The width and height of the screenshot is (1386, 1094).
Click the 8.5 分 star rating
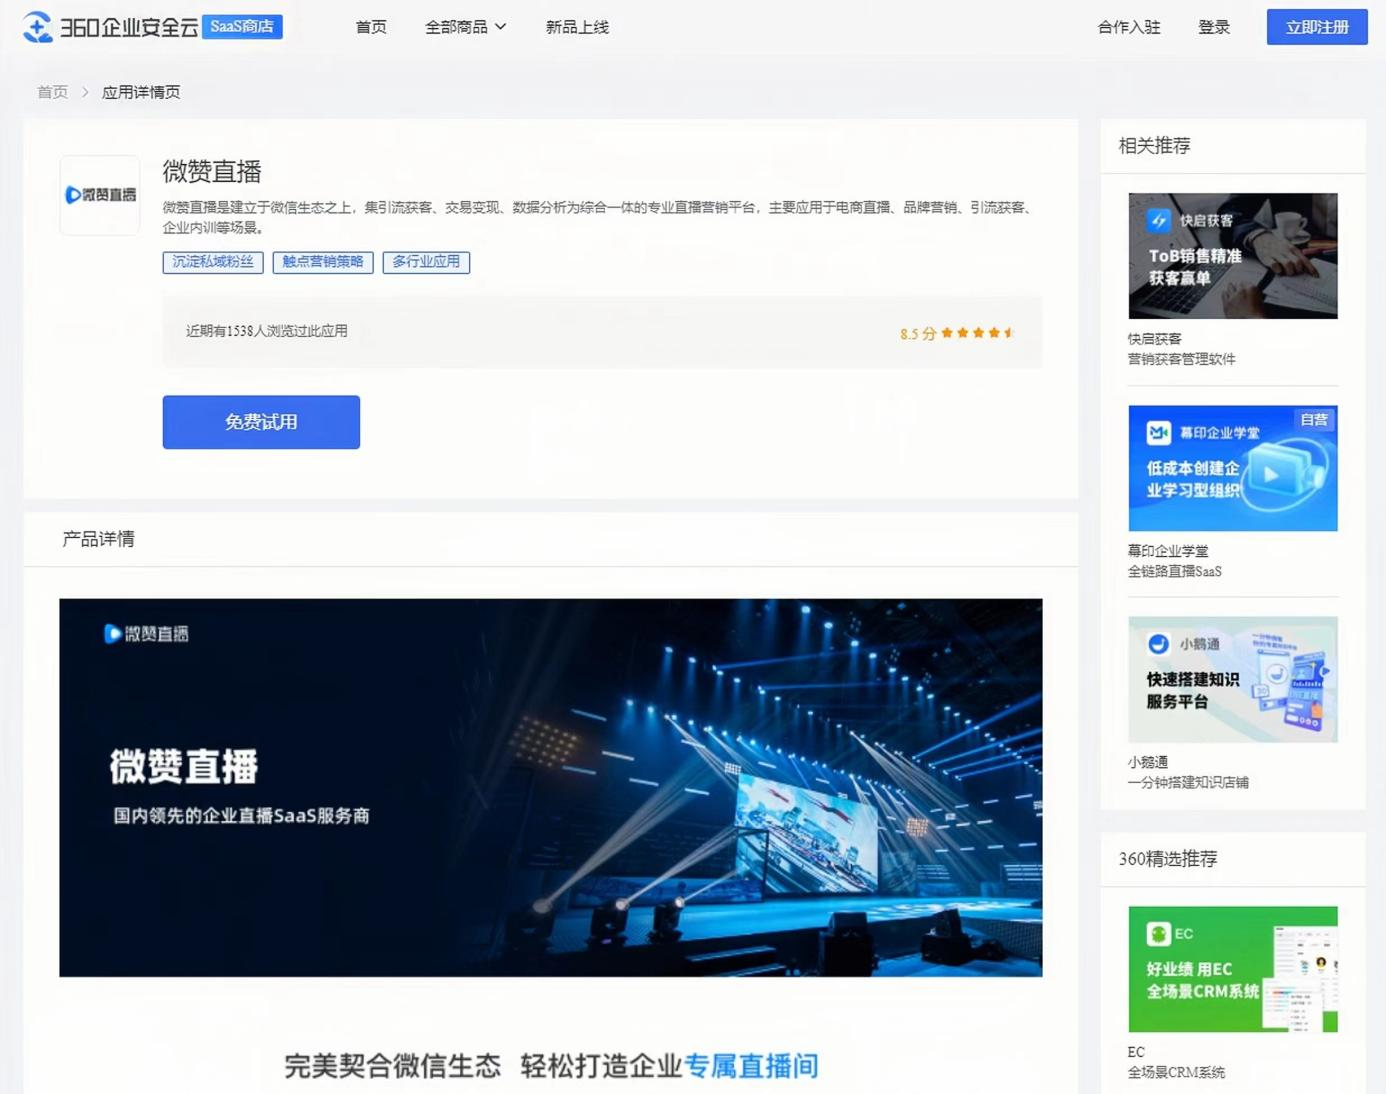coord(957,333)
